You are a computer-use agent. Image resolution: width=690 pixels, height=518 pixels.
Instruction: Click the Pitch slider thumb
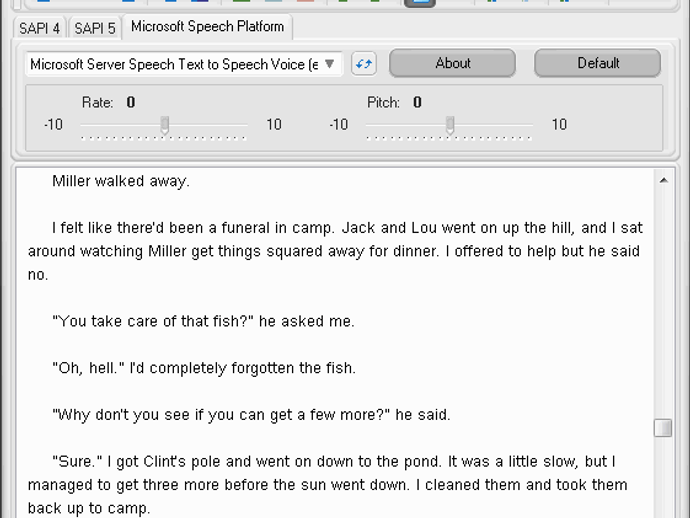[450, 125]
